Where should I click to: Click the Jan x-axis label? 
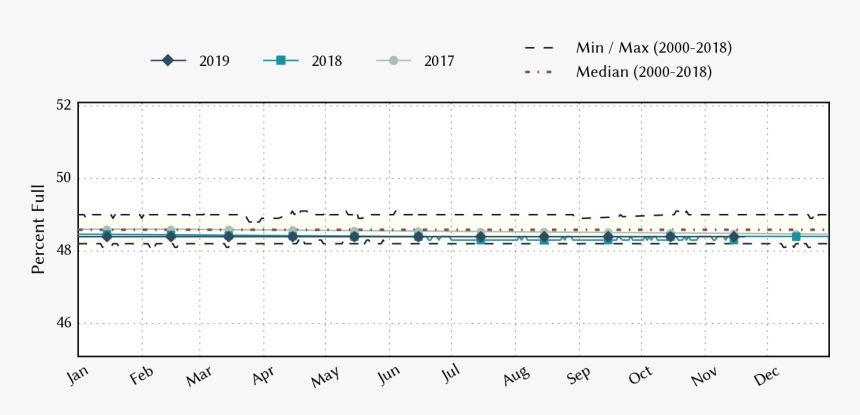pos(78,375)
